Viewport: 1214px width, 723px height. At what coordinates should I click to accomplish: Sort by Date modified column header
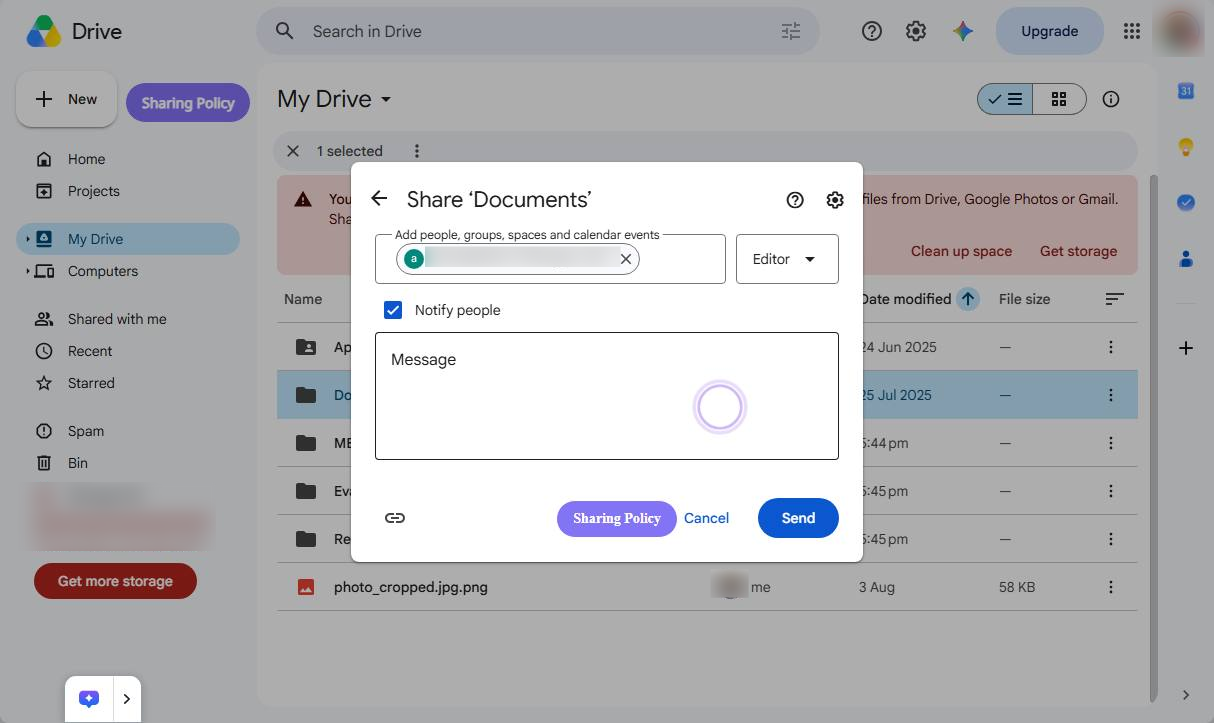(905, 299)
